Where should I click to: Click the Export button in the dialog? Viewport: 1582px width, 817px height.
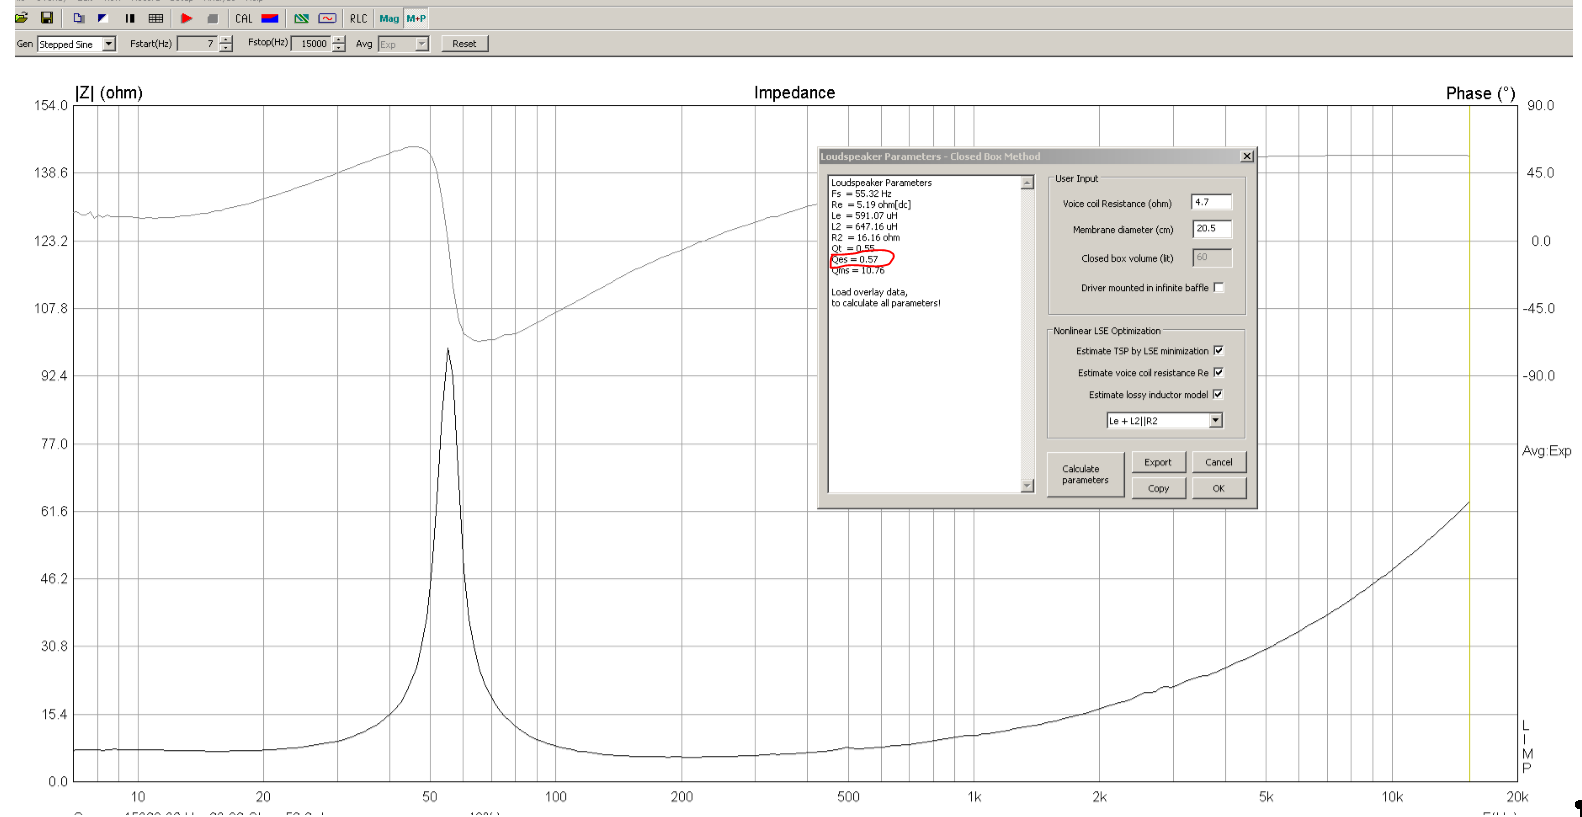[x=1158, y=462]
